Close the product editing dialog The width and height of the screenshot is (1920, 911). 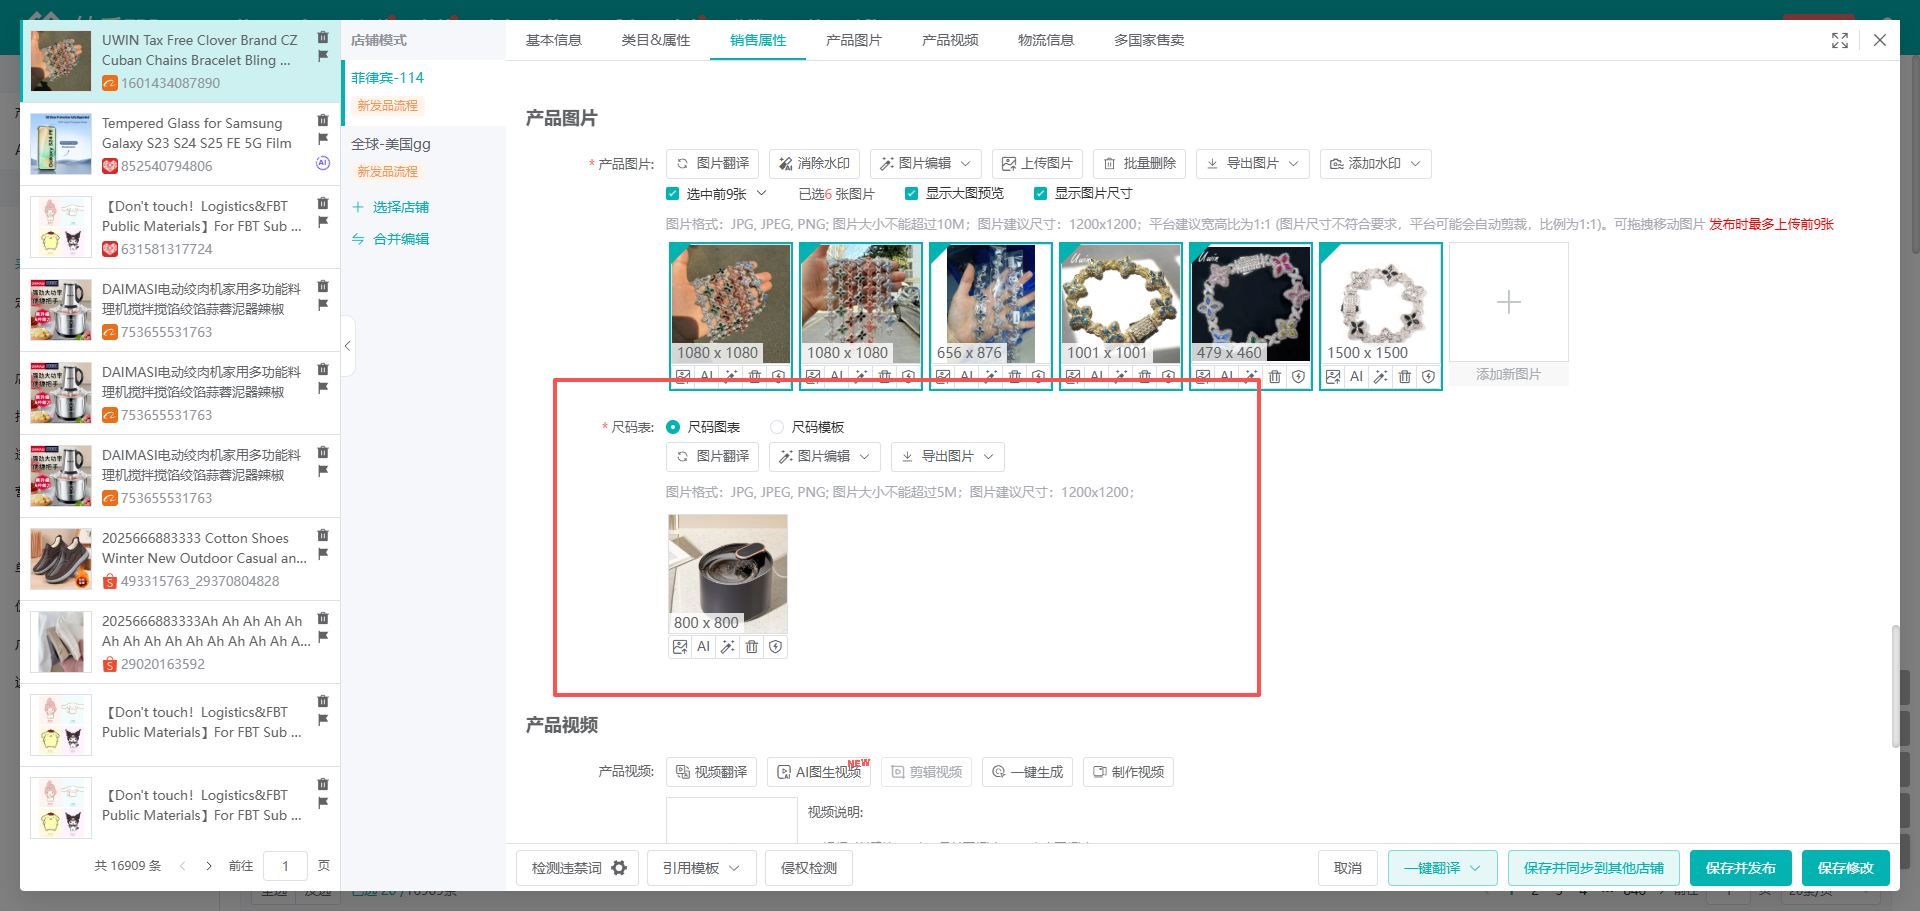1880,40
